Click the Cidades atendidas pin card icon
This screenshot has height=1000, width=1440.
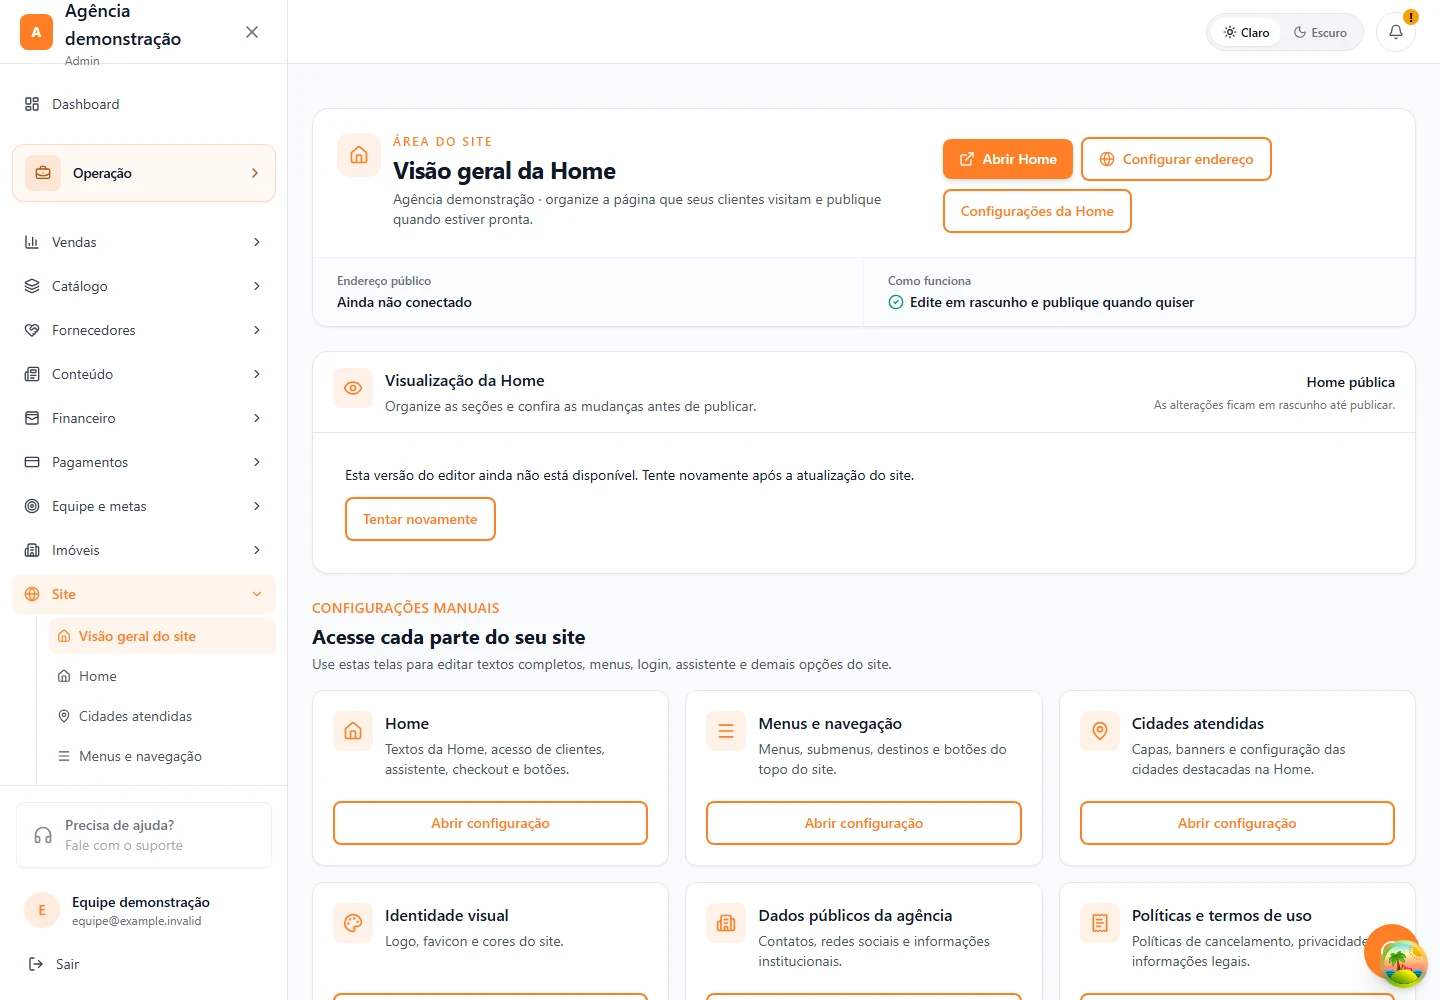(1100, 731)
